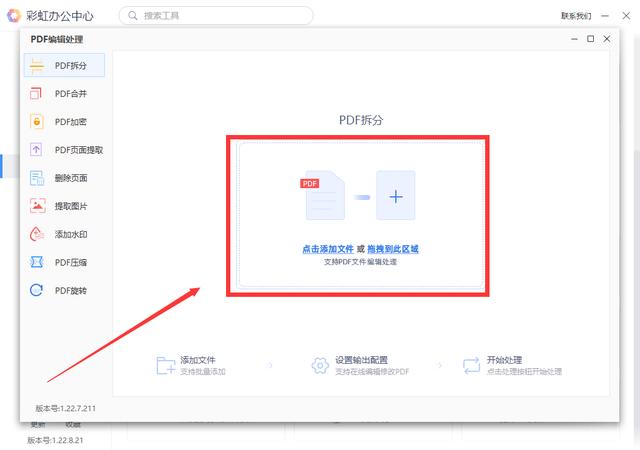The height and width of the screenshot is (450, 640).
Task: Select 添加水印 in the sidebar
Action: tap(64, 234)
